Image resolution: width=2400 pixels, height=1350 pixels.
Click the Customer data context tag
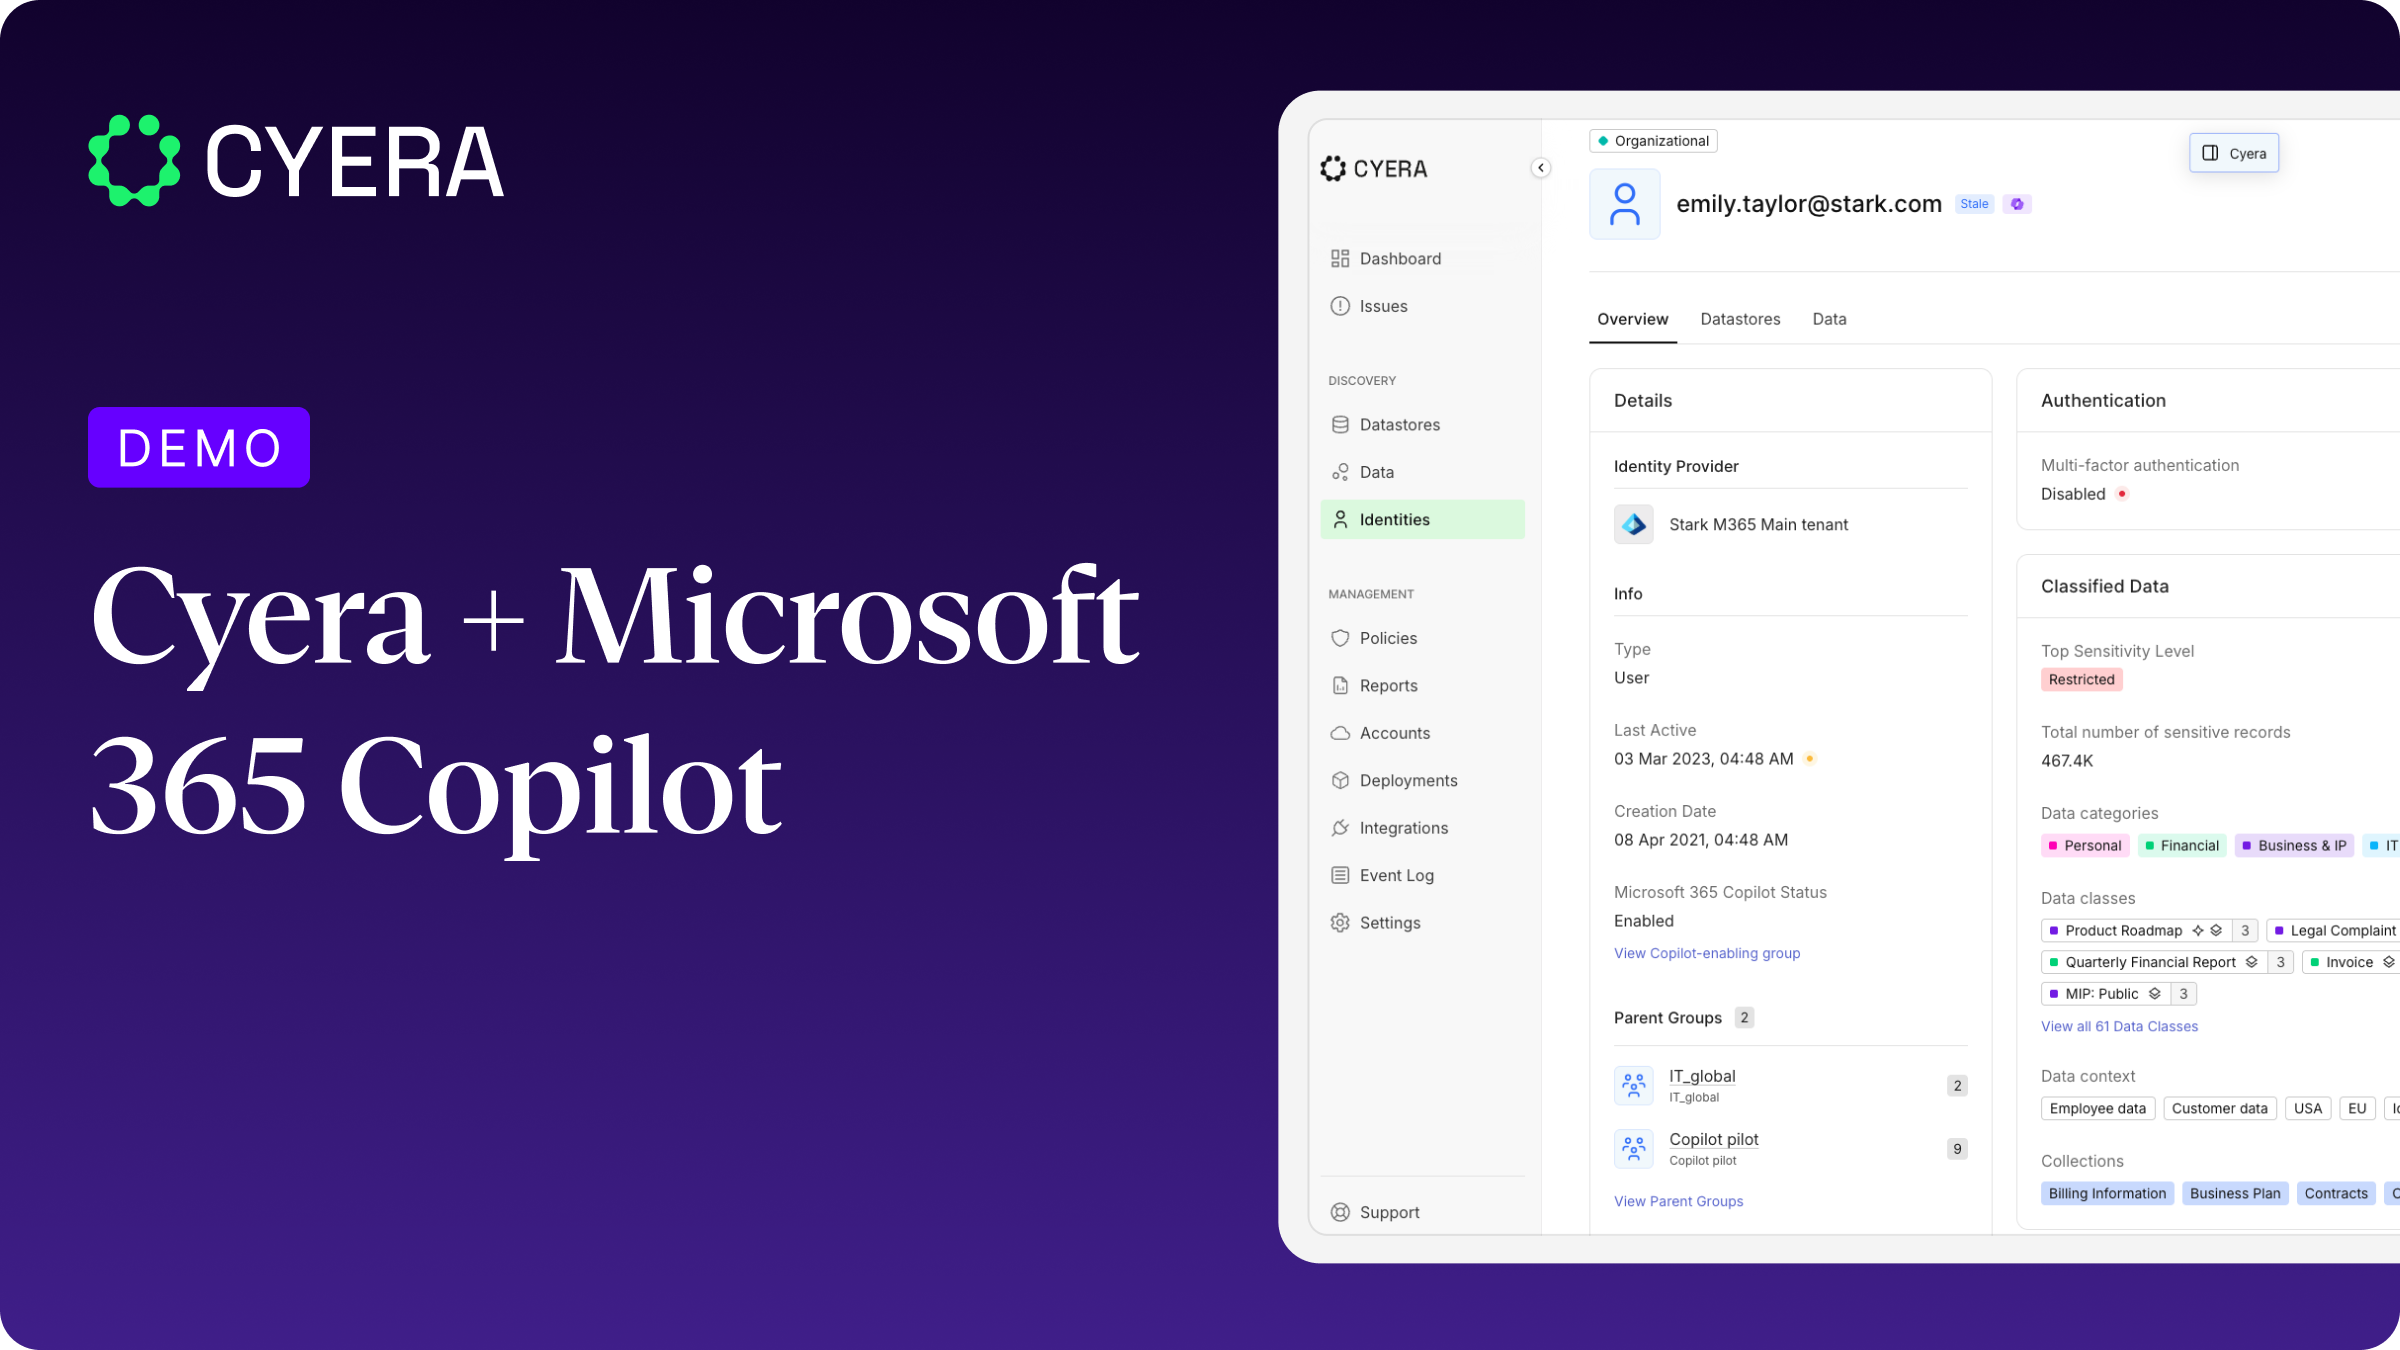point(2219,1109)
